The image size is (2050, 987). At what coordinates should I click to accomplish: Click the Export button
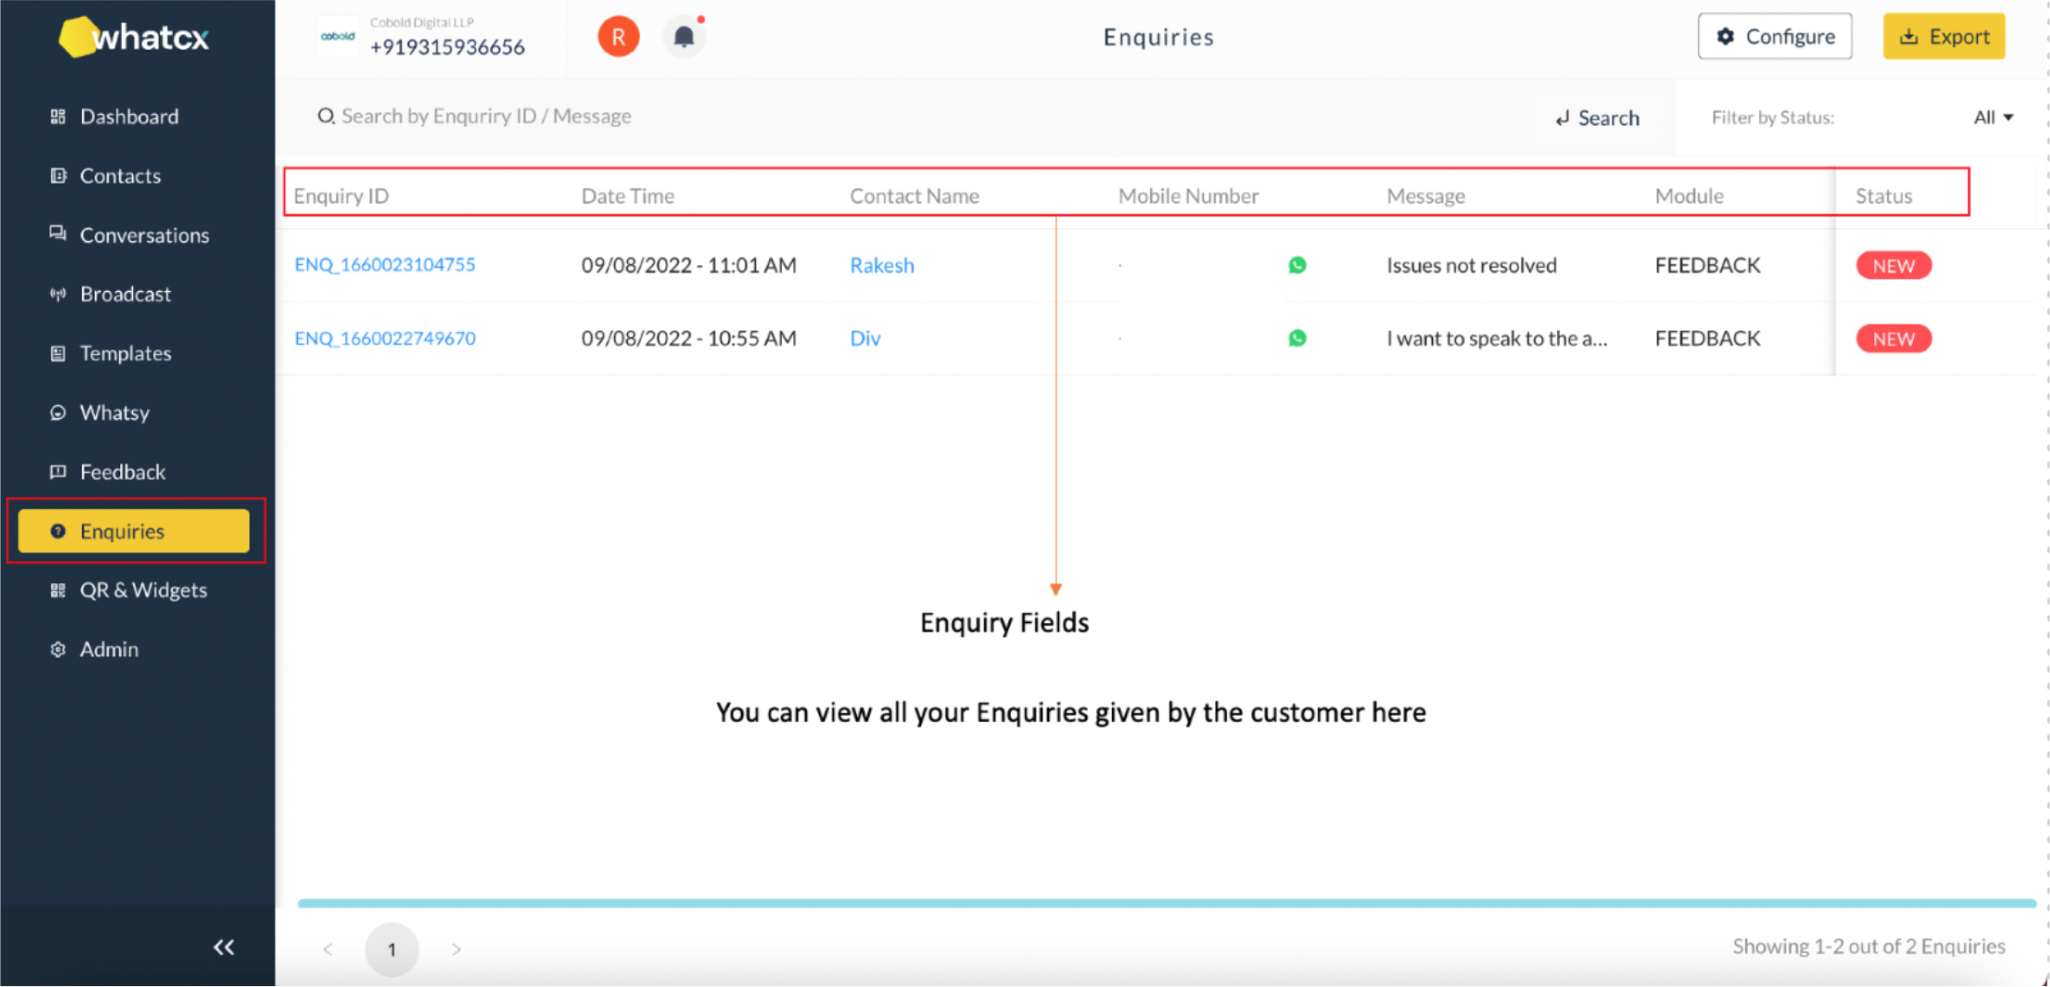pyautogui.click(x=1943, y=36)
